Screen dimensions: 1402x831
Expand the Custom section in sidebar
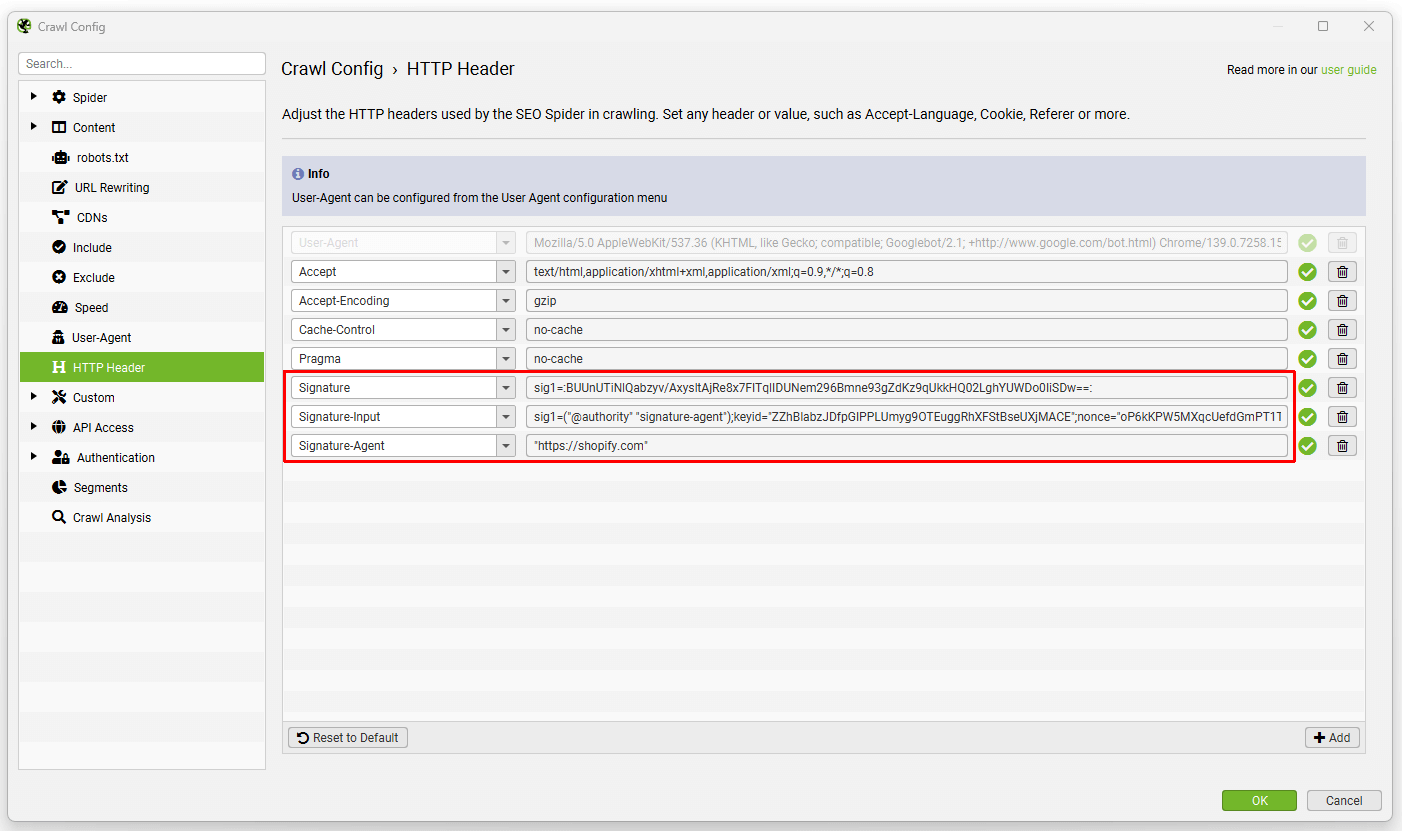33,397
